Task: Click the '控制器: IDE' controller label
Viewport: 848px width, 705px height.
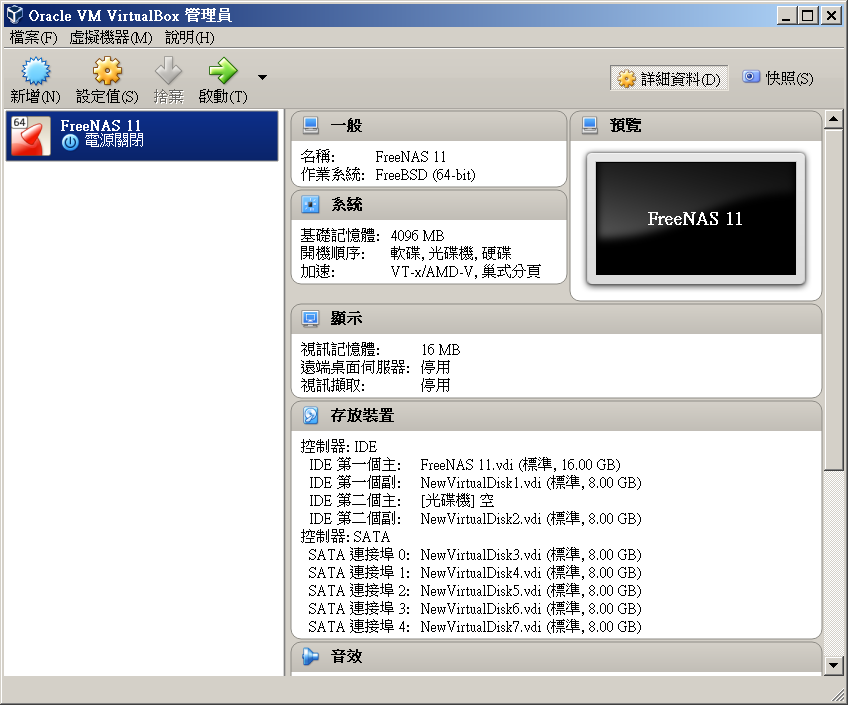Action: pos(339,447)
